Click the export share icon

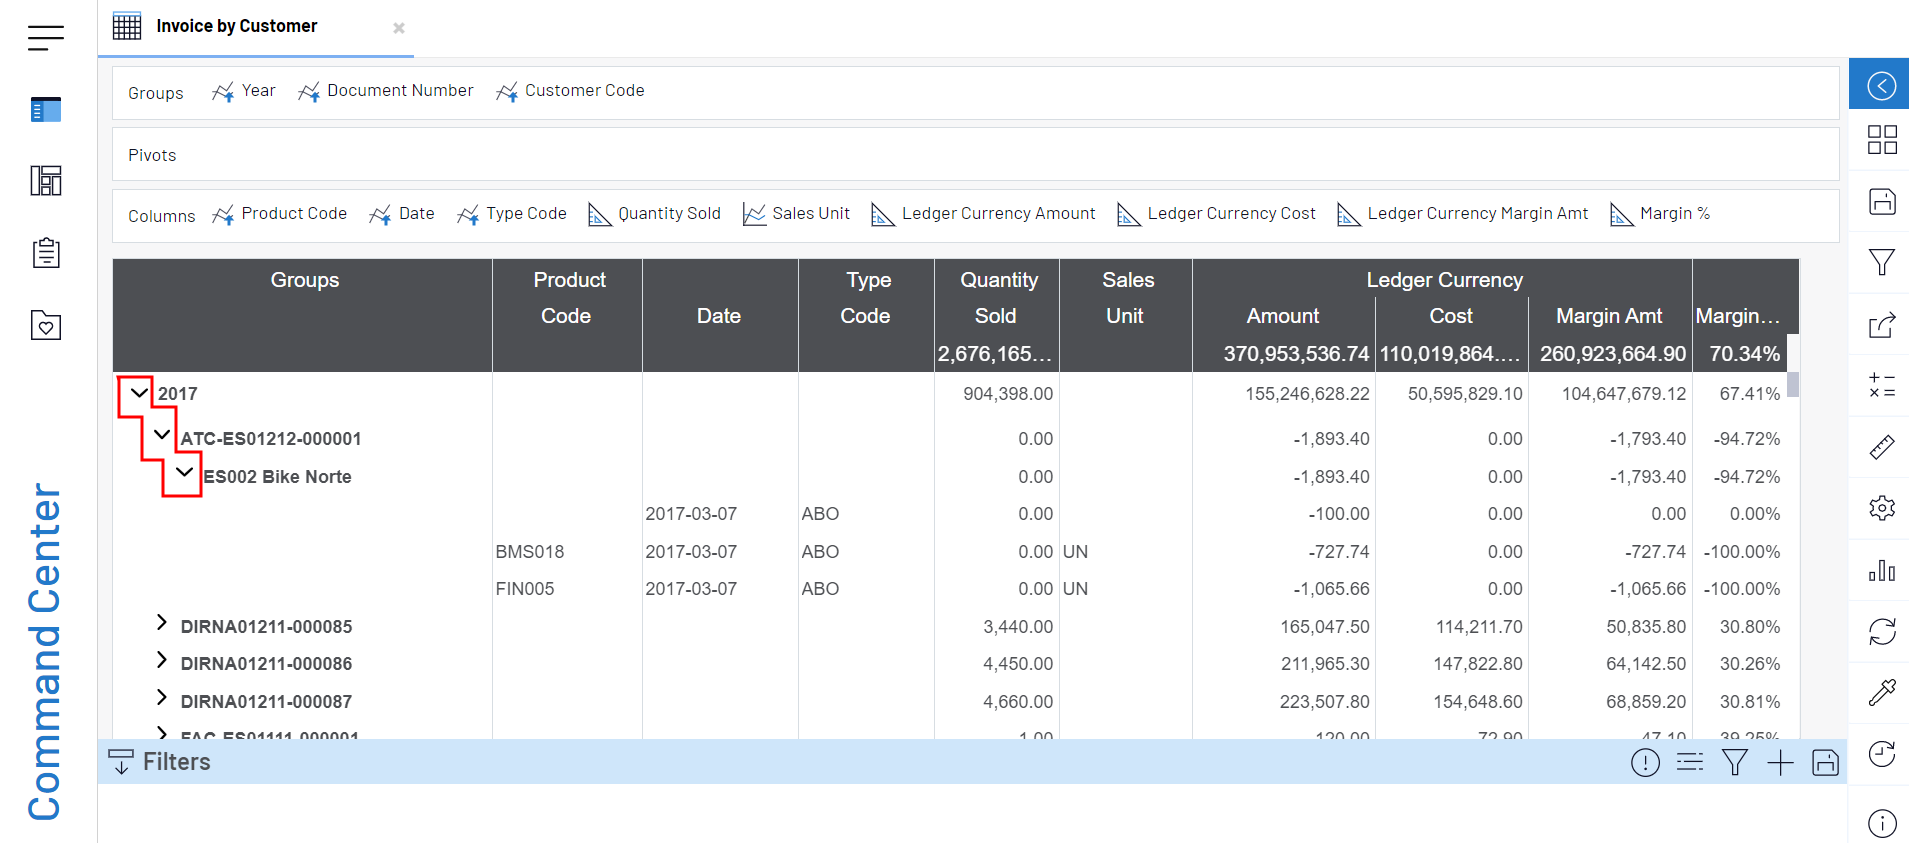[1881, 325]
